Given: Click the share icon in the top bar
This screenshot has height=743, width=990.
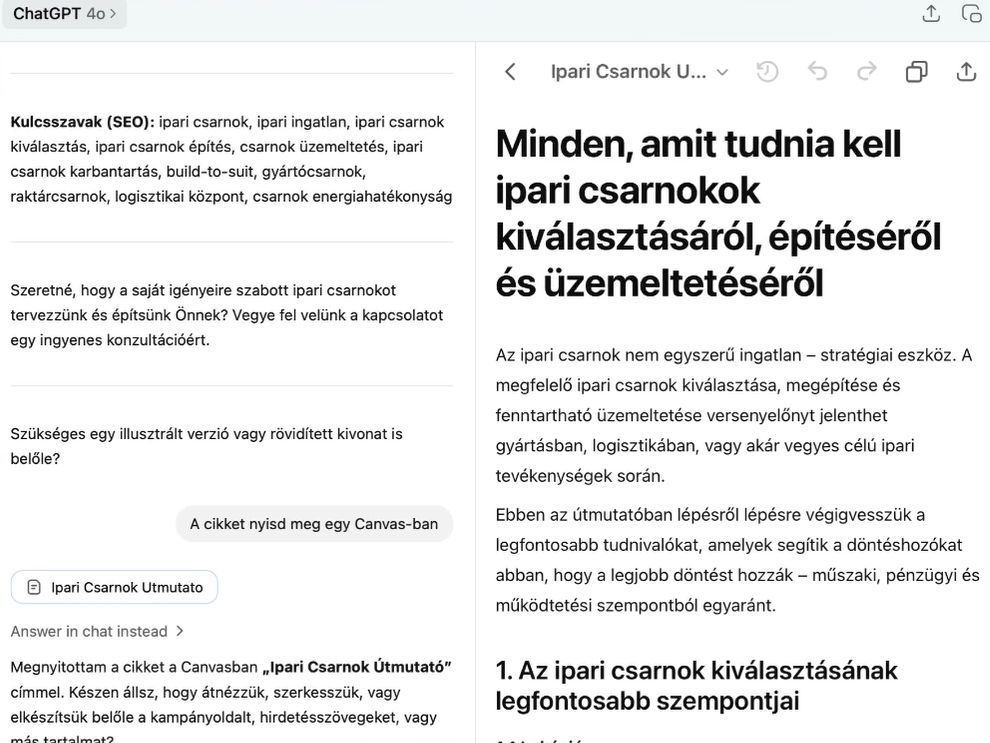Looking at the screenshot, I should 931,14.
